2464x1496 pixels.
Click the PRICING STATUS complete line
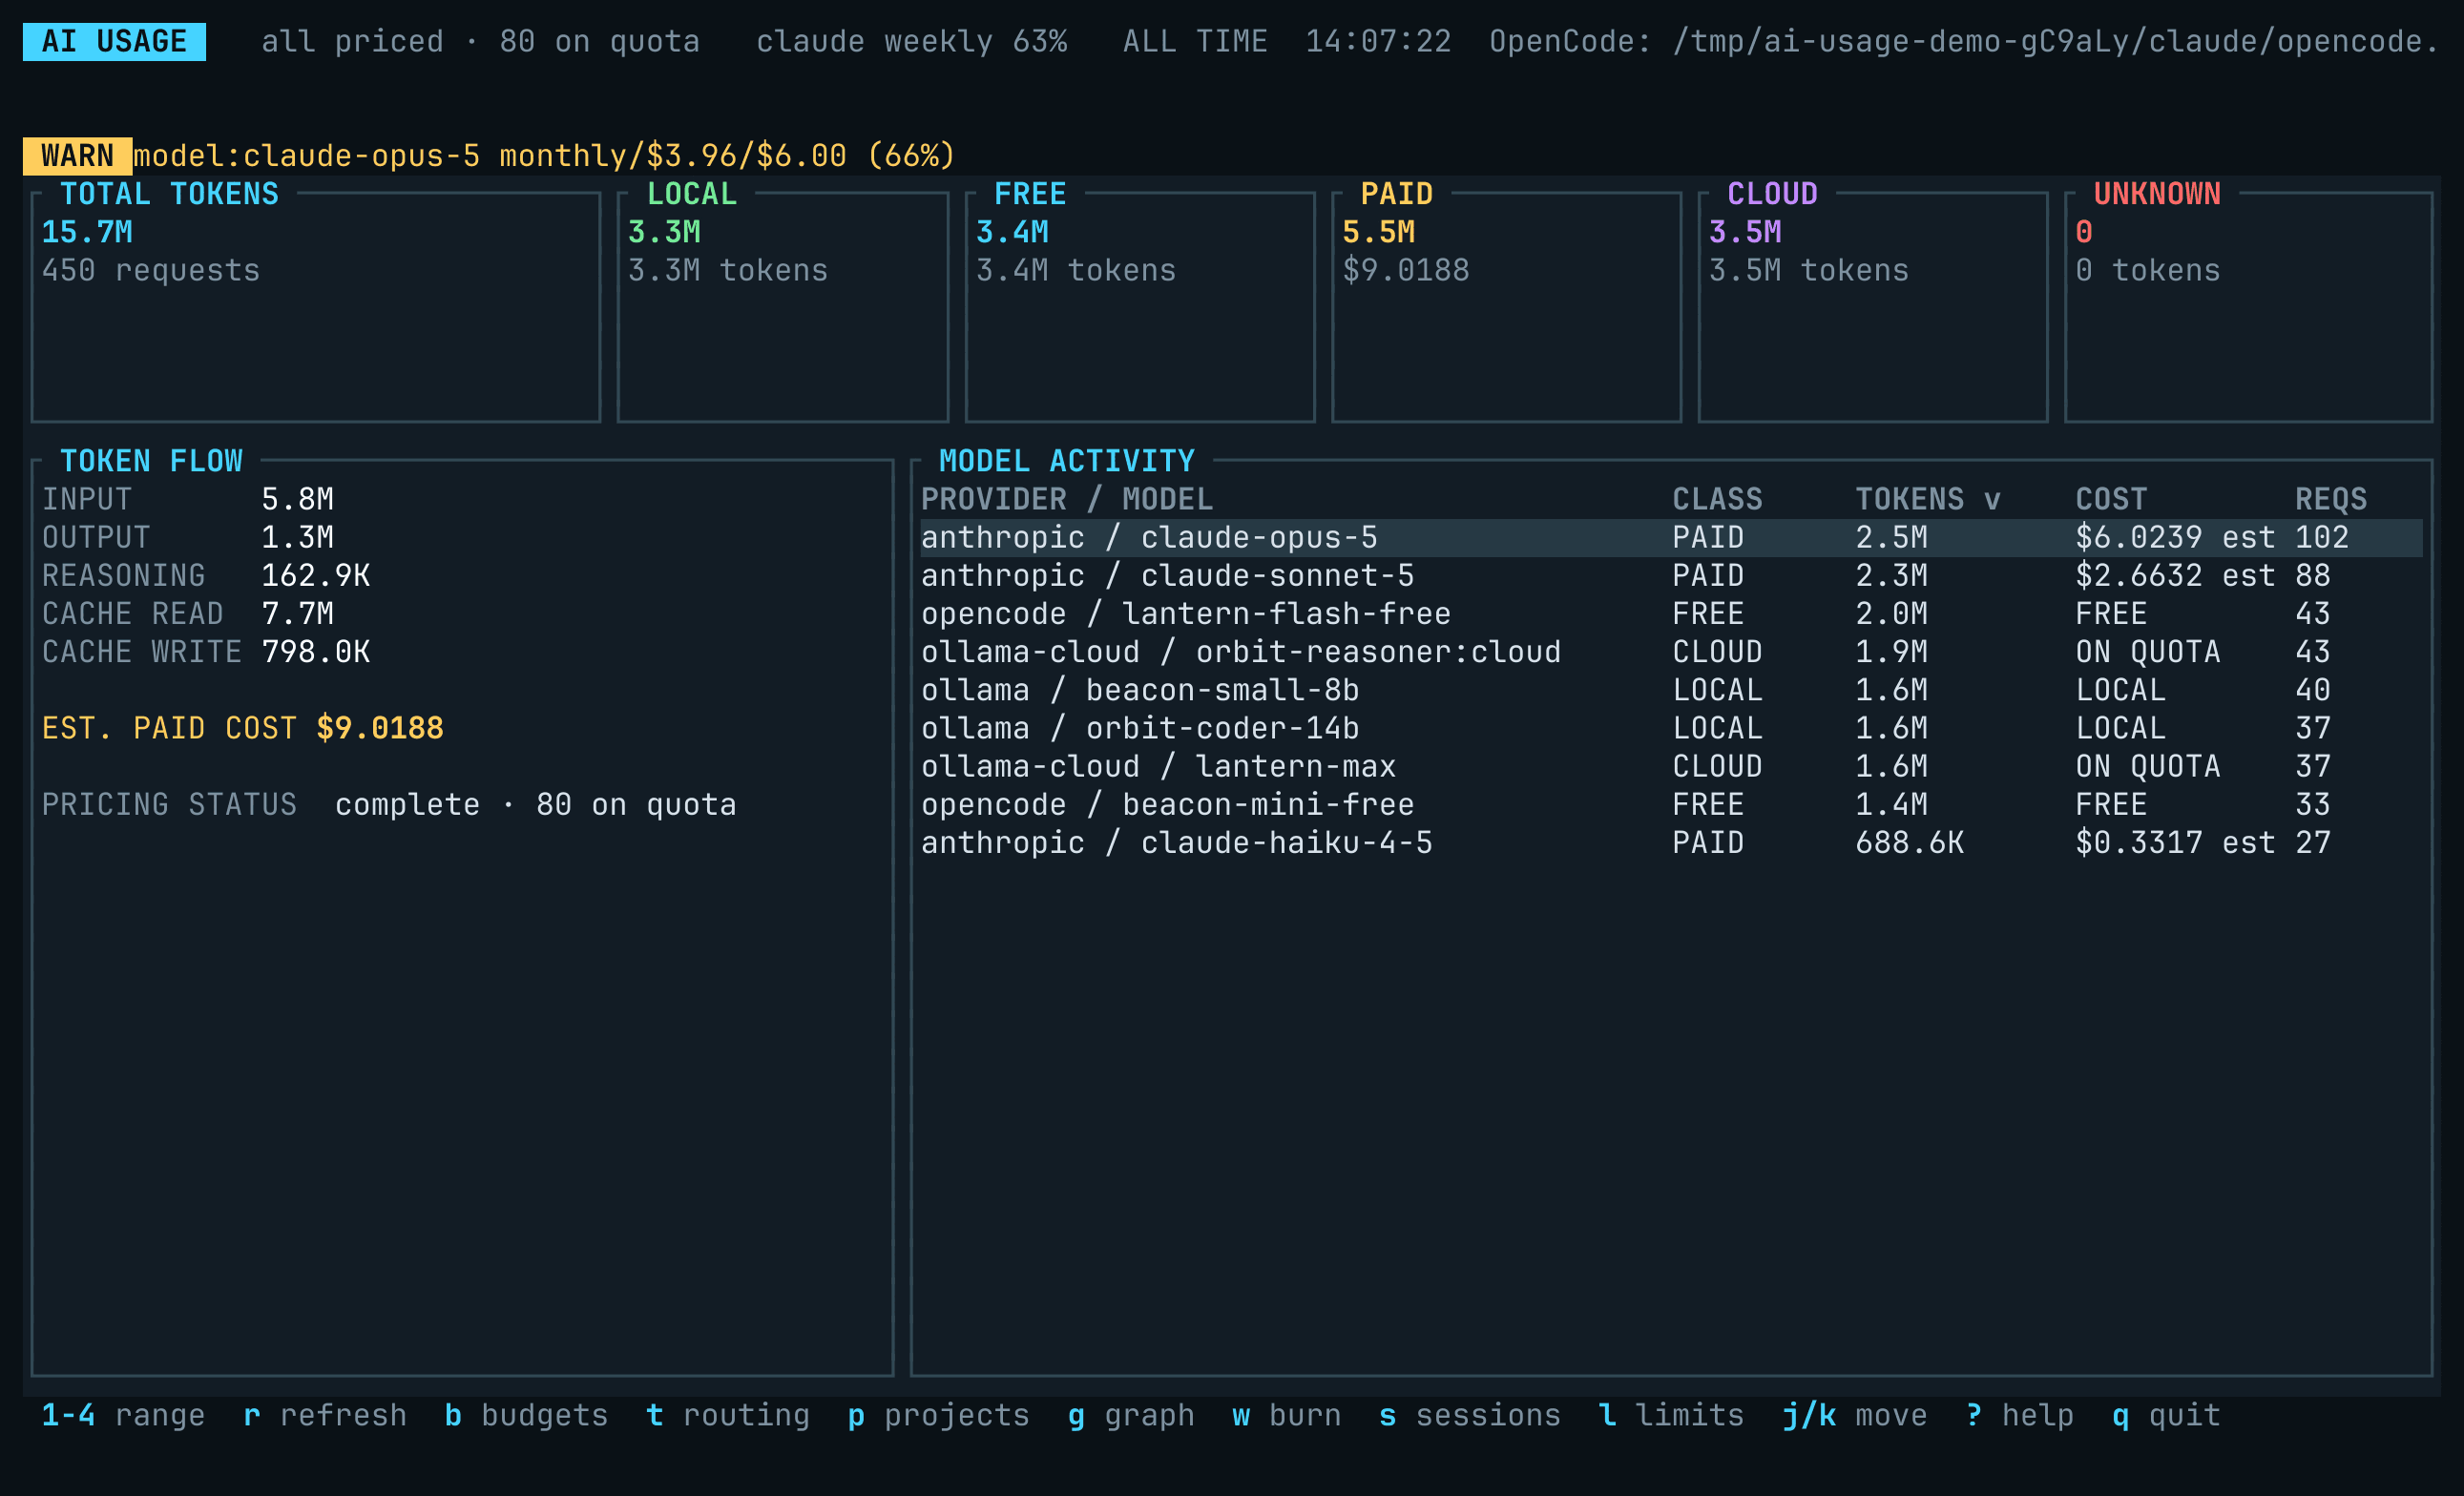coord(389,804)
